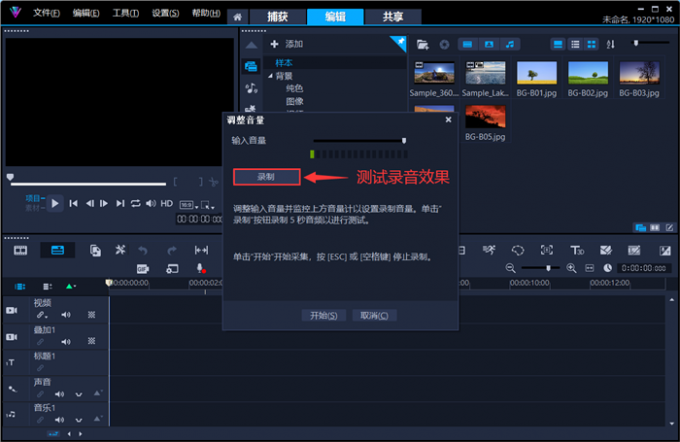
Task: Switch library to thumbnail view
Action: click(591, 44)
